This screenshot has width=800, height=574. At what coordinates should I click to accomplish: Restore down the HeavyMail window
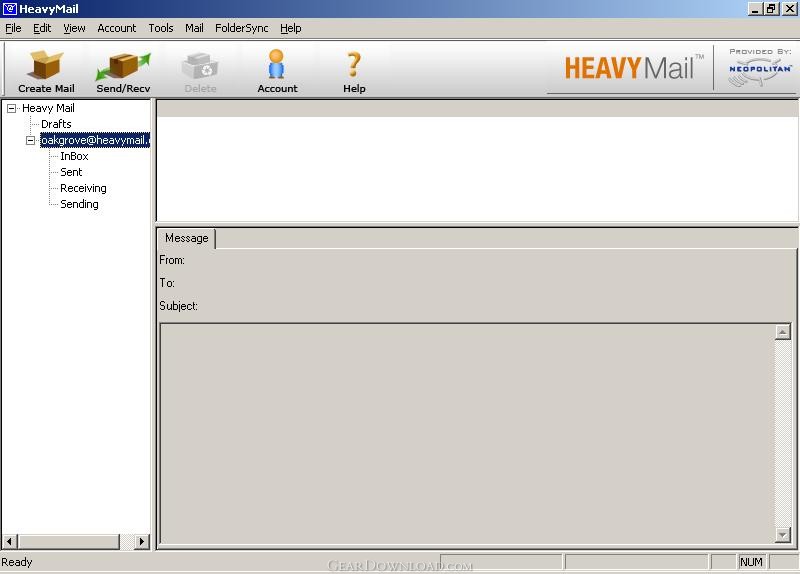(x=770, y=9)
